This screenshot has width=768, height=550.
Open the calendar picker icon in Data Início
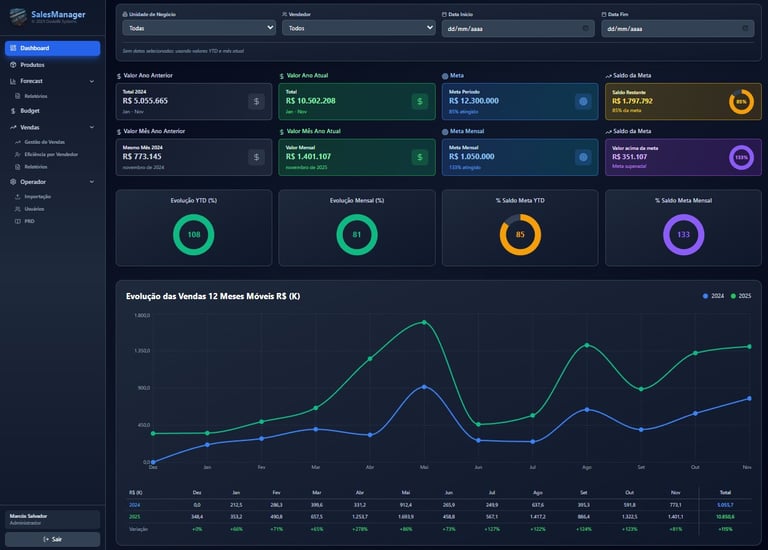pos(585,28)
